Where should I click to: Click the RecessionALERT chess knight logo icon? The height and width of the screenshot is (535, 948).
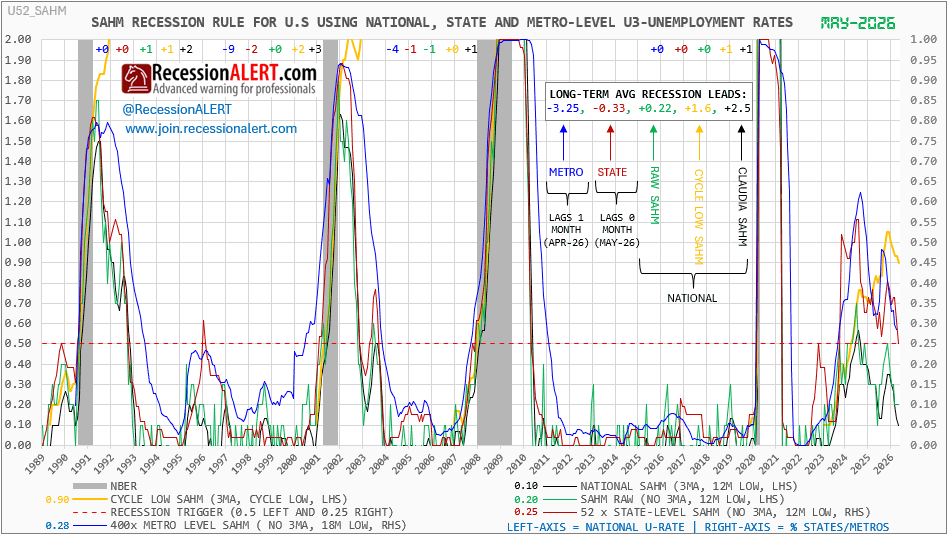point(136,79)
